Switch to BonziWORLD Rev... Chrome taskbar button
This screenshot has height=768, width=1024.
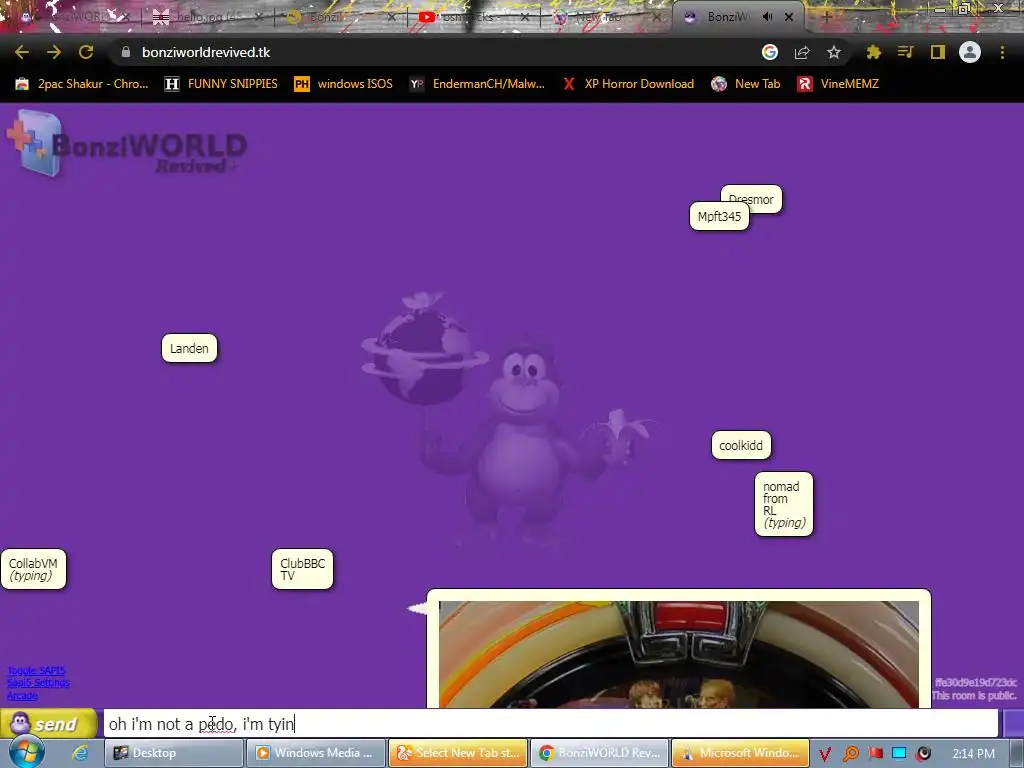pyautogui.click(x=600, y=753)
